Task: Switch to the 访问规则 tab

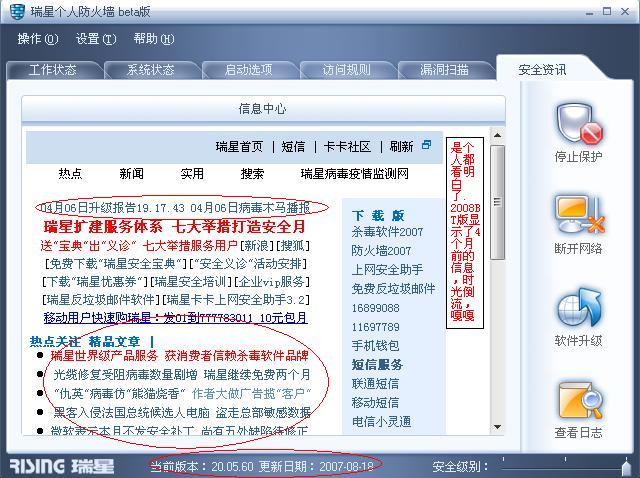Action: pyautogui.click(x=347, y=70)
